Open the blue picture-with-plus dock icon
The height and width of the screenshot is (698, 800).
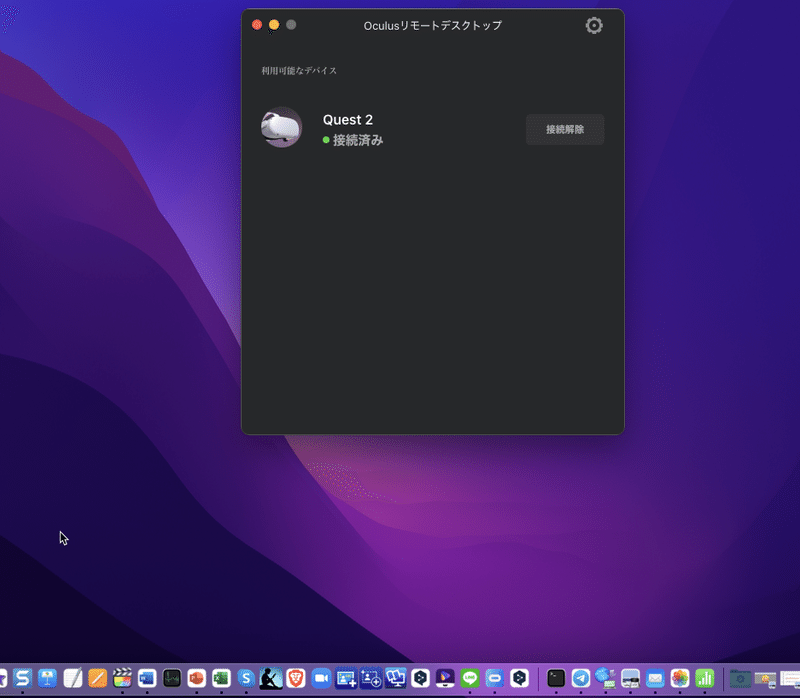(x=346, y=679)
